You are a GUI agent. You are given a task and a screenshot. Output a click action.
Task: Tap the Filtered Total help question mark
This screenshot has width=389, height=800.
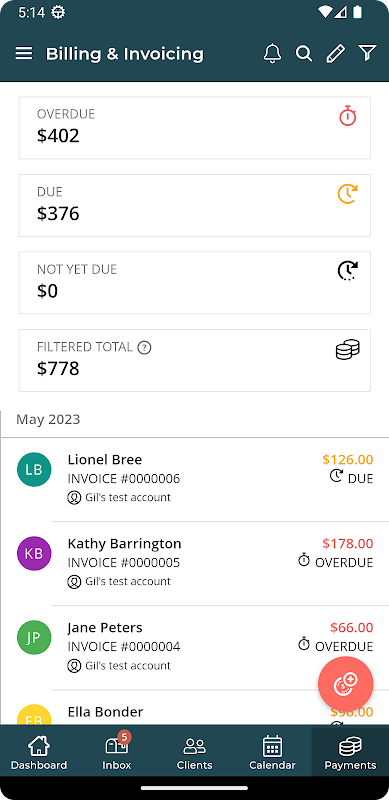[144, 348]
